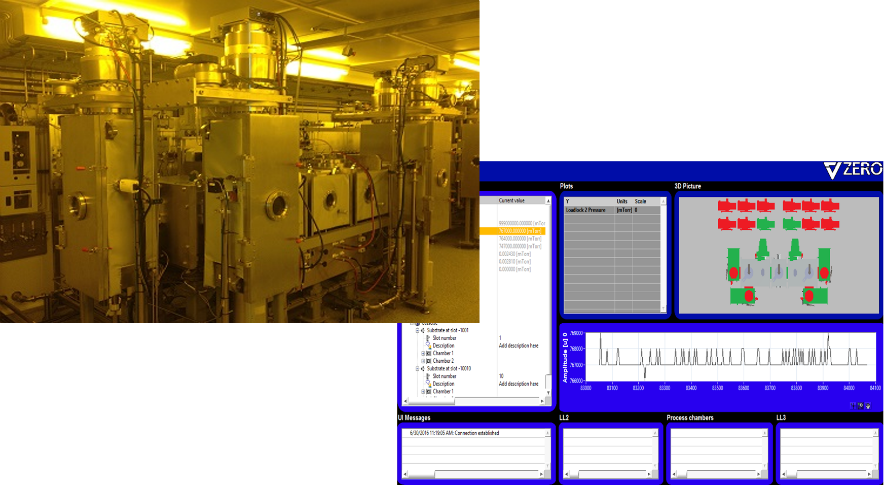This screenshot has height=485, width=884.
Task: Expand Chamber 2 under Substrate slot -1001
Action: click(423, 360)
